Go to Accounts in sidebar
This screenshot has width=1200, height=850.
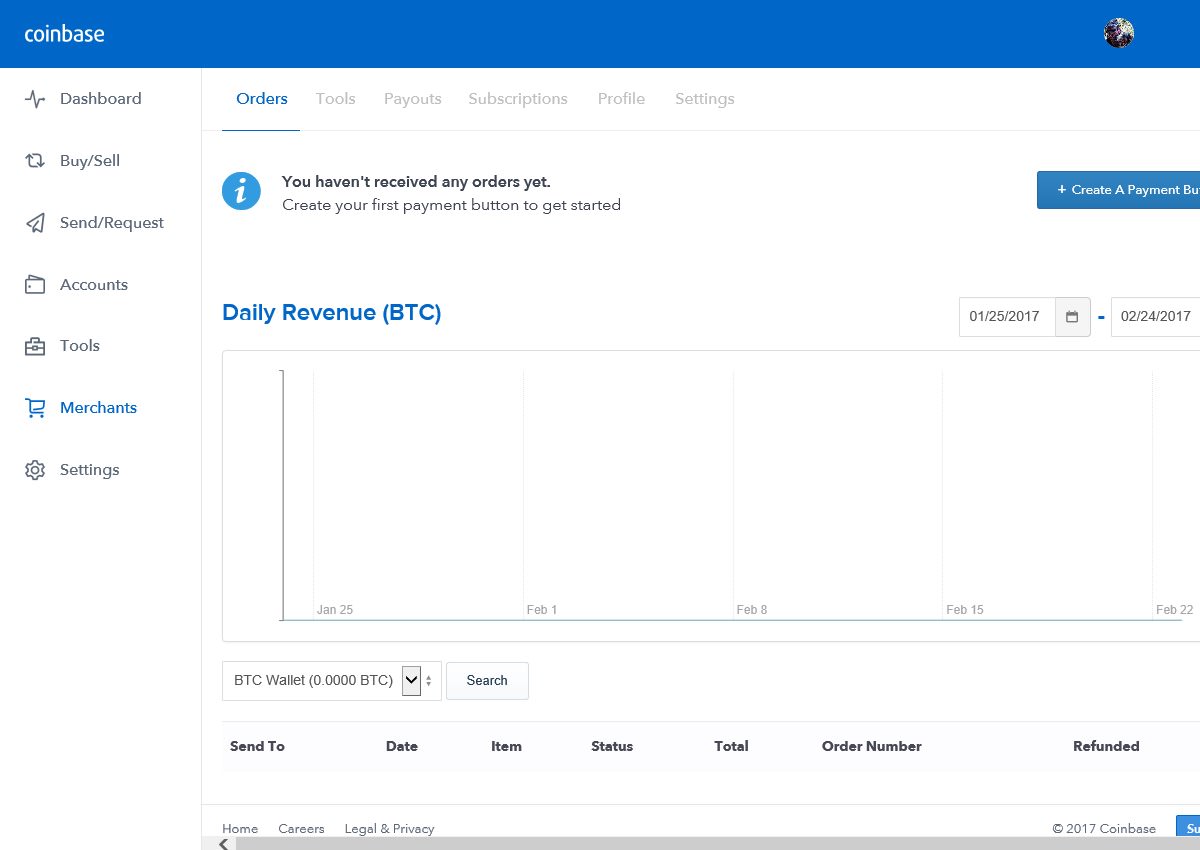tap(94, 285)
